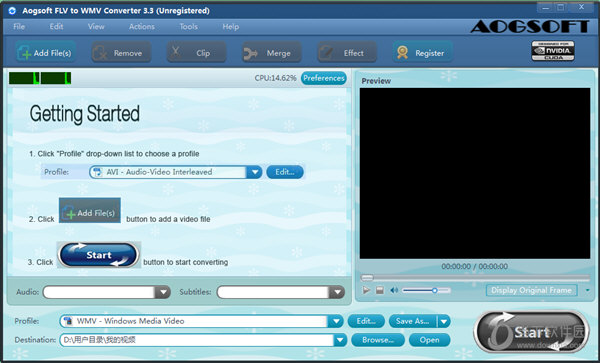Click the preview Stop button

click(x=380, y=291)
